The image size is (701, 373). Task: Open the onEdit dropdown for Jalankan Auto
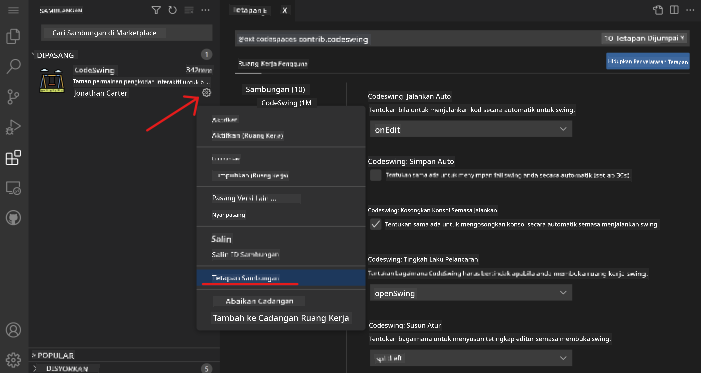[x=471, y=129]
